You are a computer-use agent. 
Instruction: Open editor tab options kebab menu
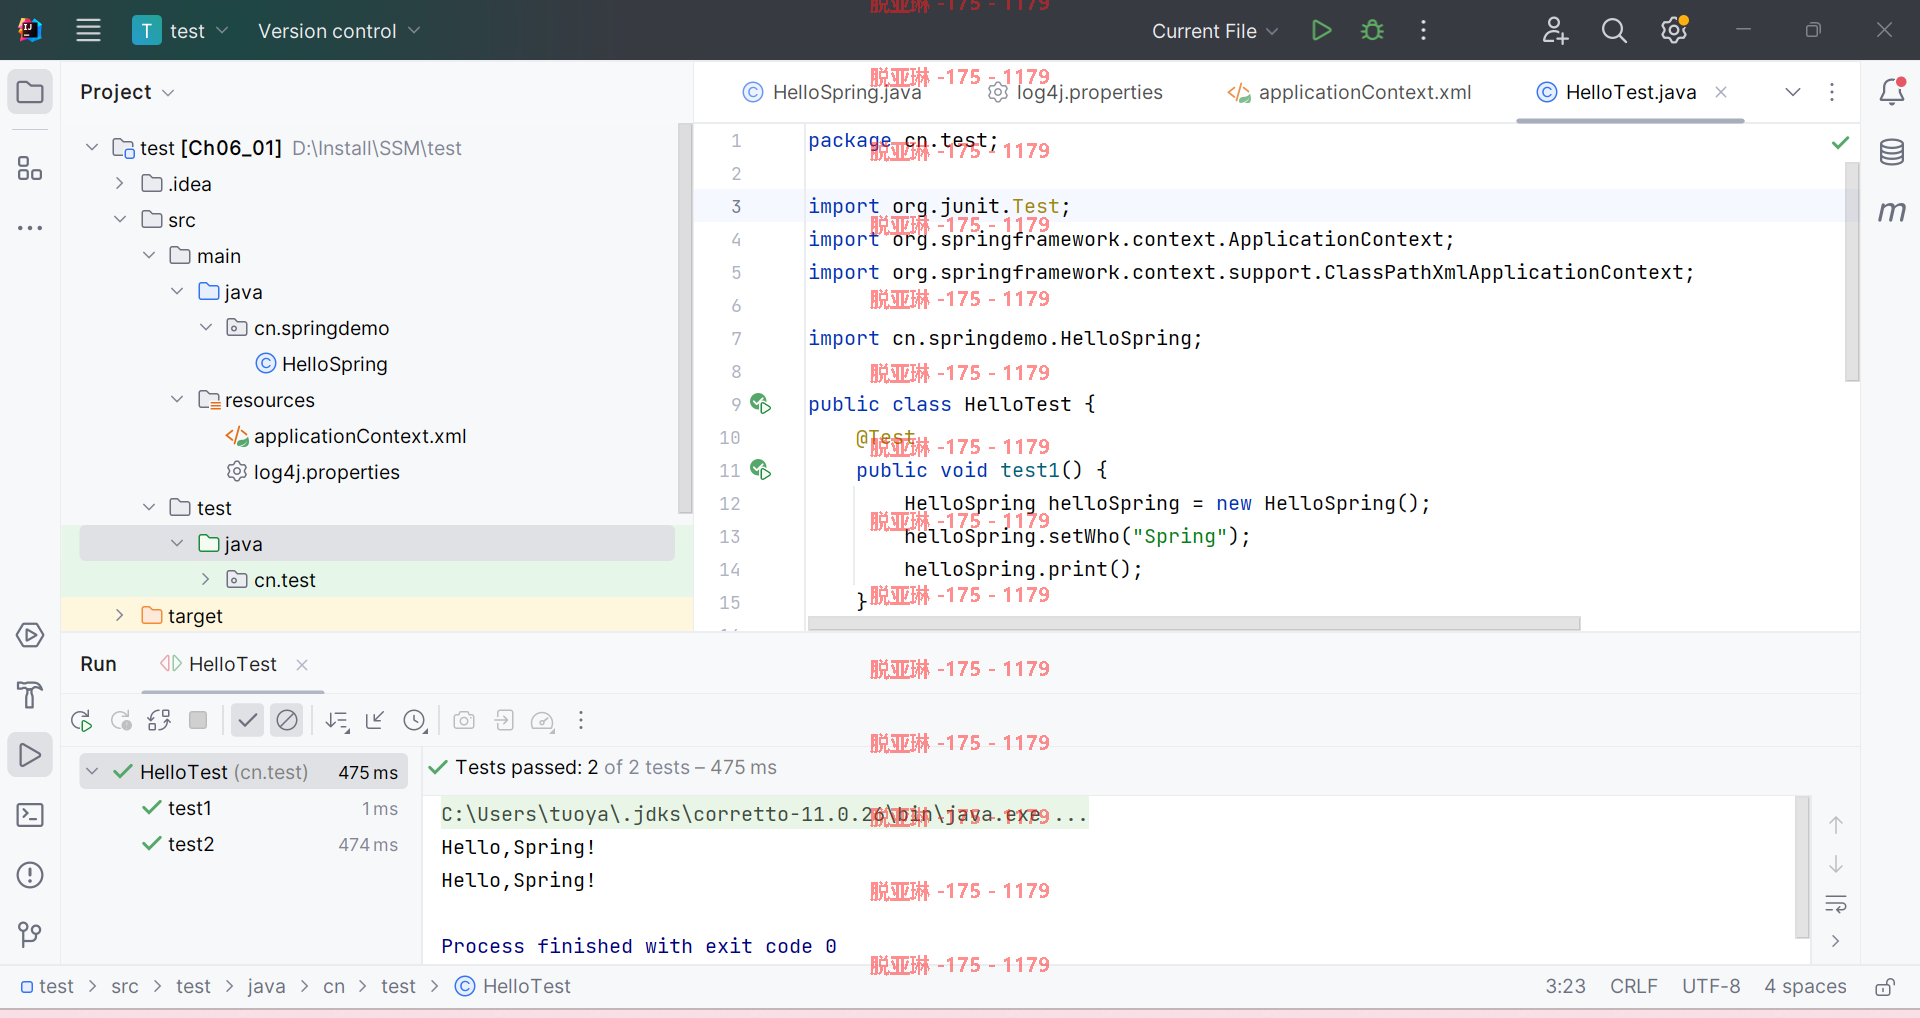1832,92
